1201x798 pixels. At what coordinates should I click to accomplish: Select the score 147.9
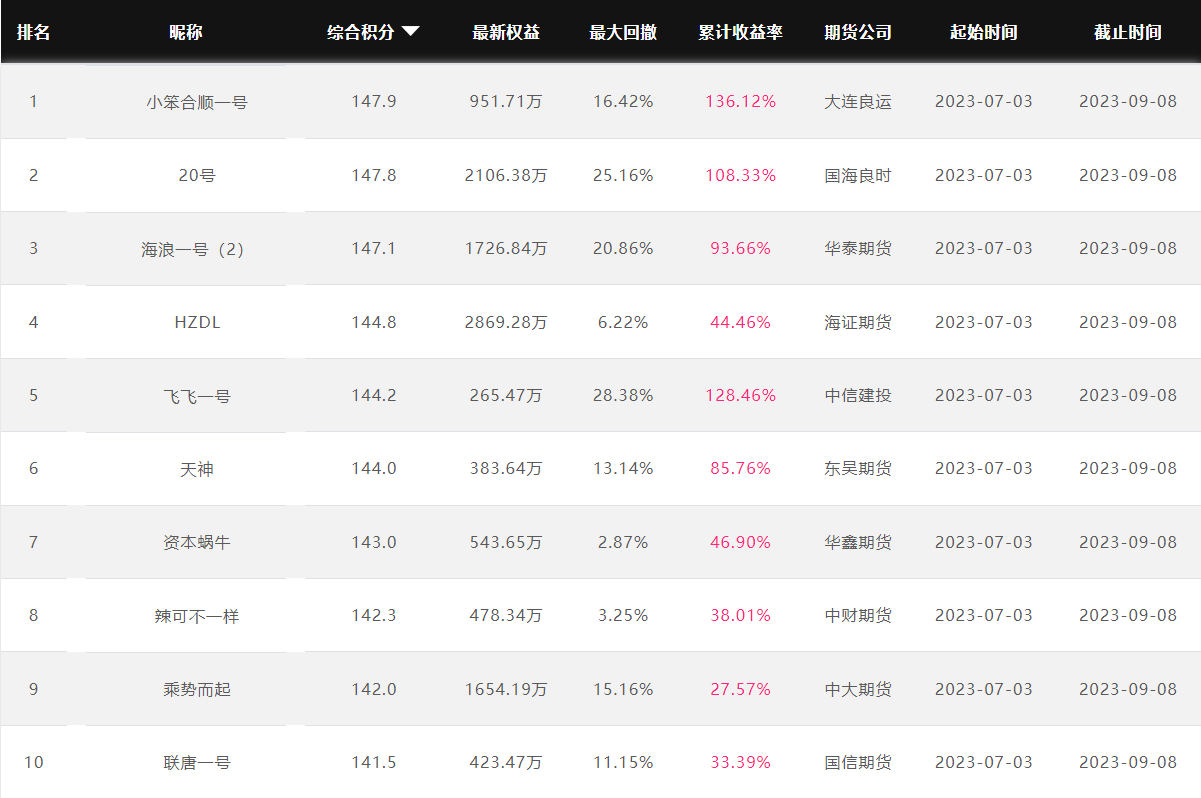pos(374,102)
